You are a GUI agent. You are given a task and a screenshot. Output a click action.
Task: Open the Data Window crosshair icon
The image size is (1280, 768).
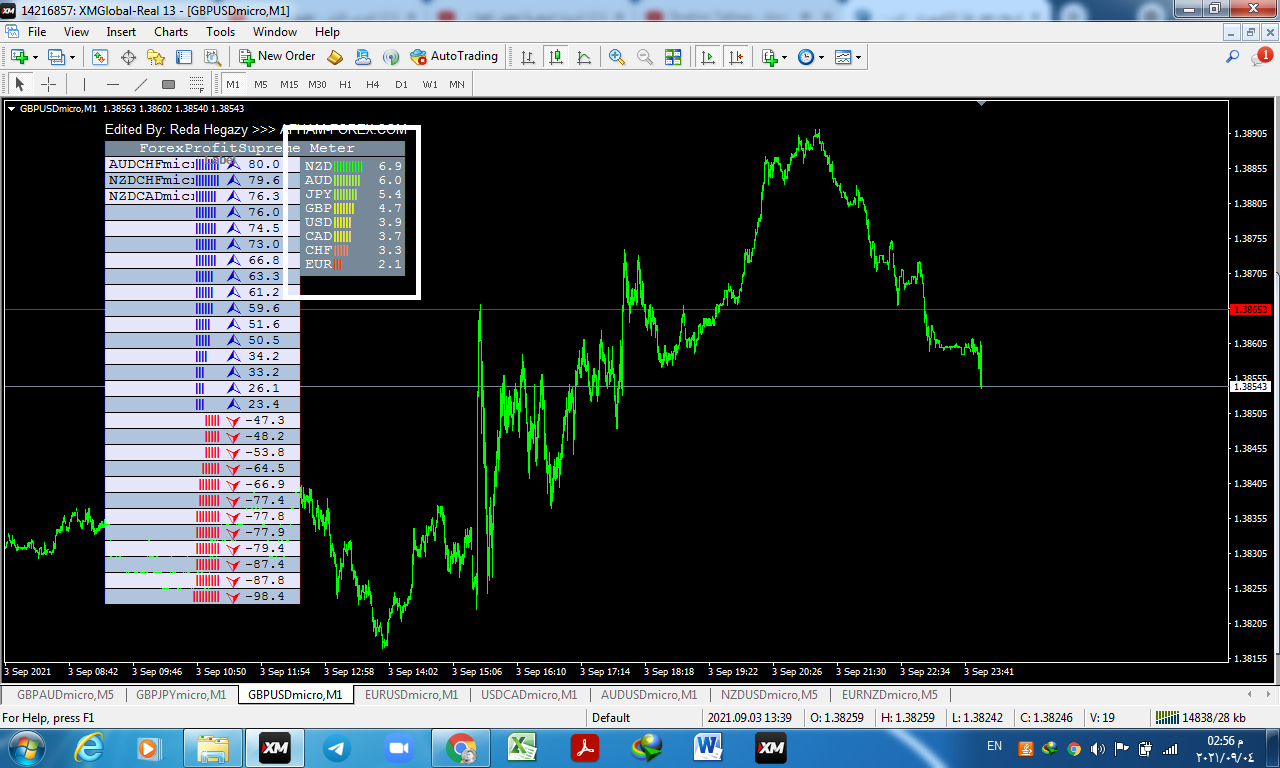[128, 57]
